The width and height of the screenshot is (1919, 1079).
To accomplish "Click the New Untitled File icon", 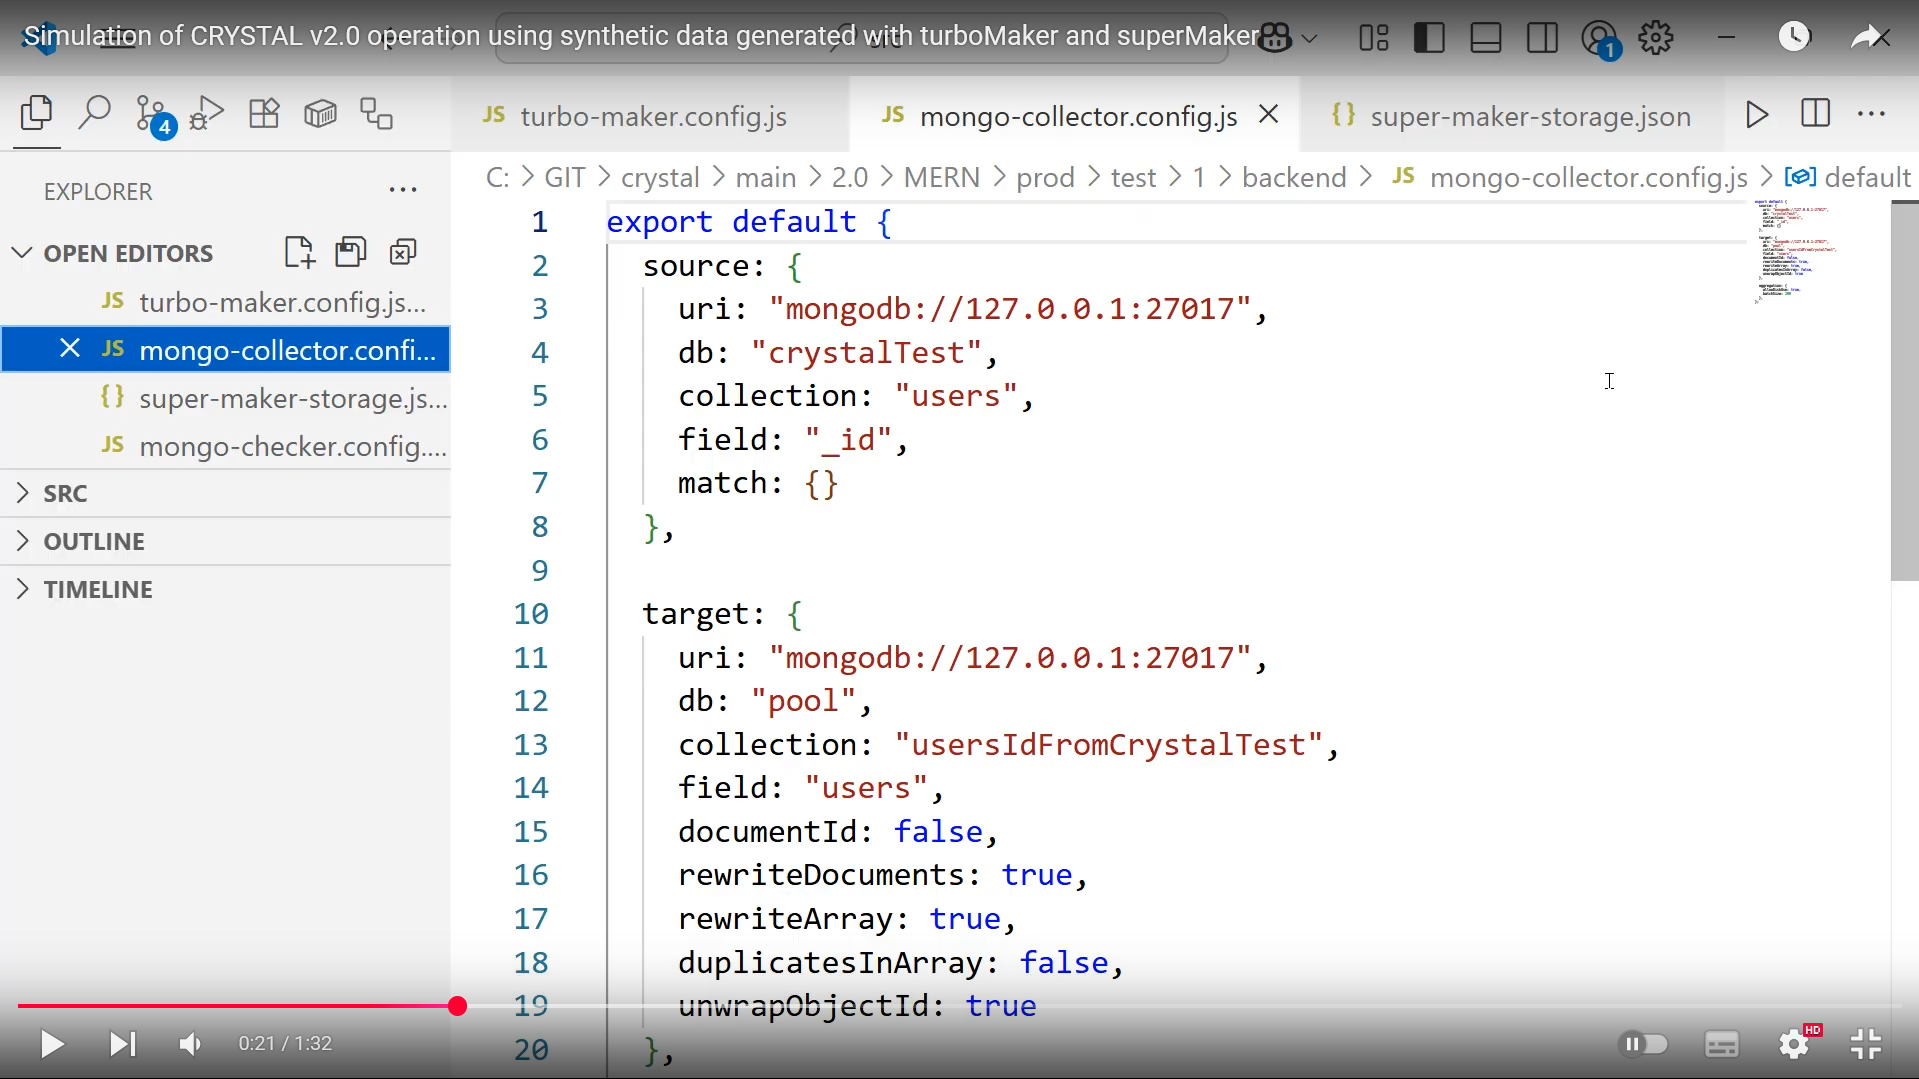I will pos(299,252).
